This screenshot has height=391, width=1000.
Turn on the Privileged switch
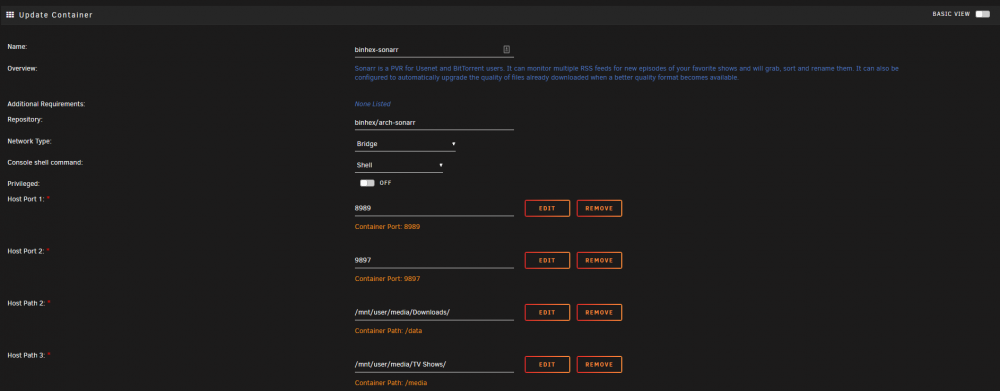click(367, 183)
